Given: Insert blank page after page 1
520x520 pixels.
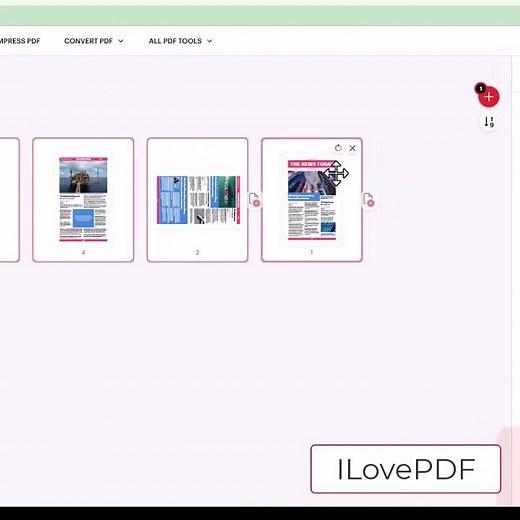Looking at the screenshot, I should click(369, 199).
